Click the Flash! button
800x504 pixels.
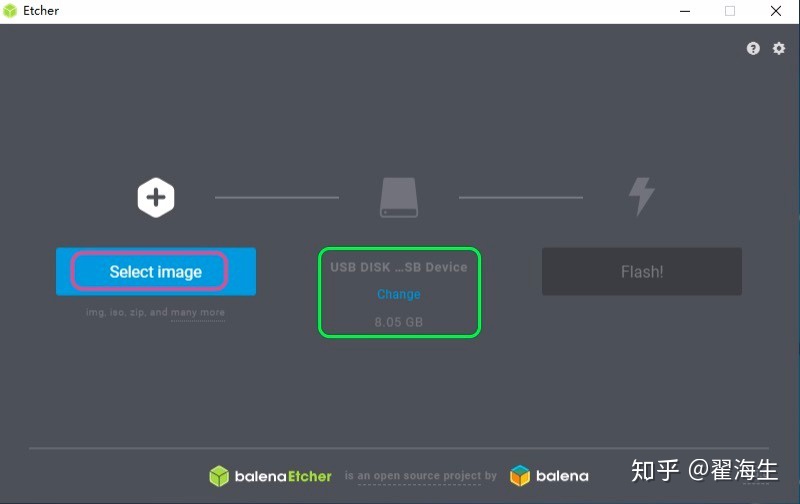click(x=642, y=271)
